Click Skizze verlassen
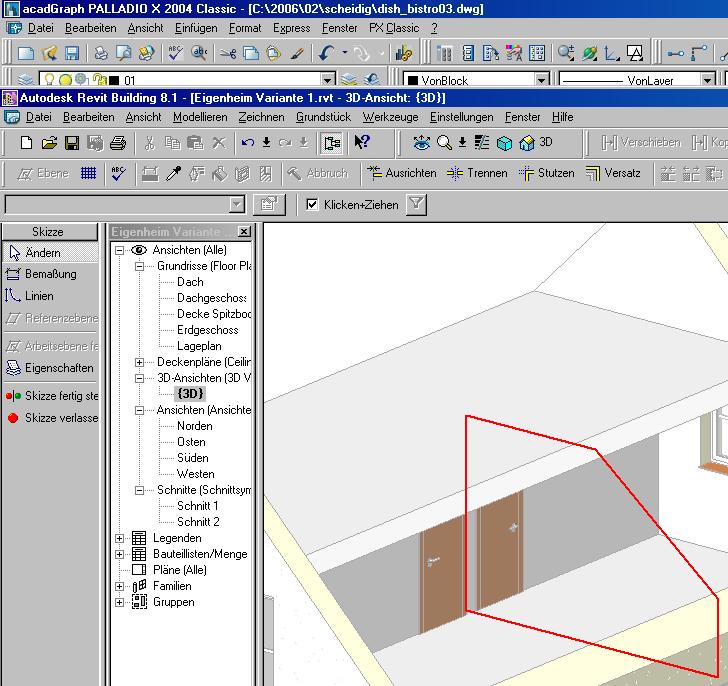 click(x=51, y=418)
